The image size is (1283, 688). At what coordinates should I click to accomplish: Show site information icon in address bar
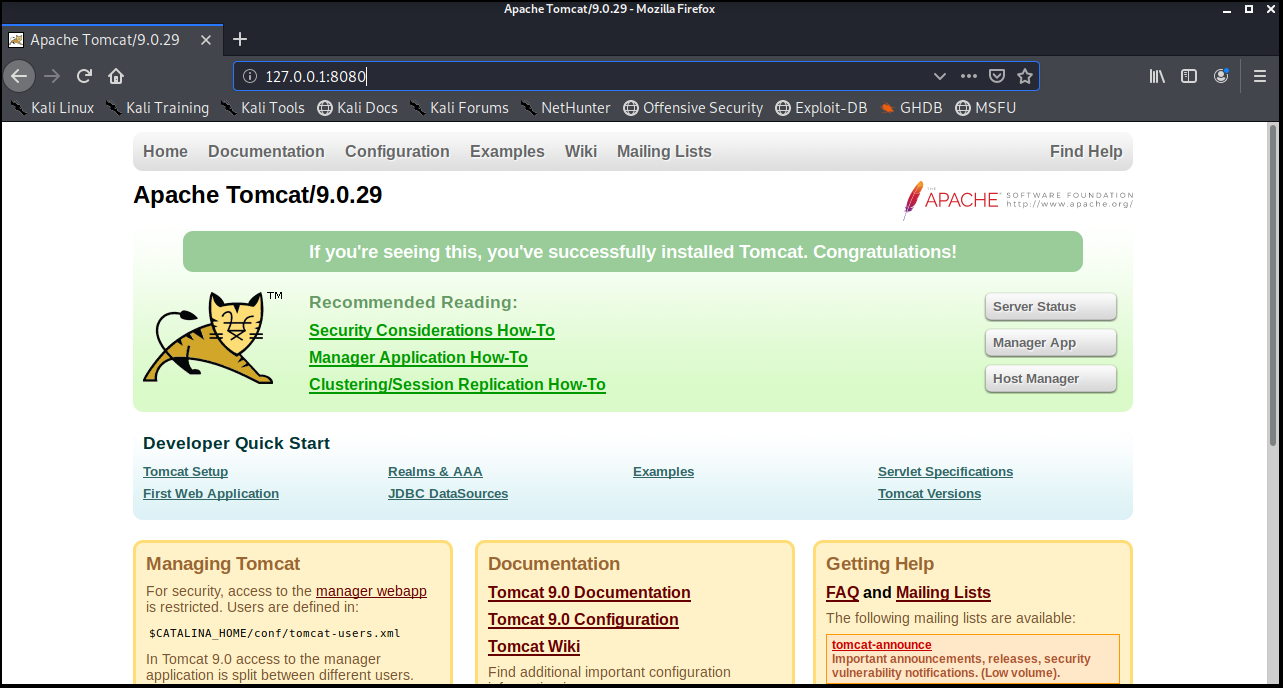[250, 76]
